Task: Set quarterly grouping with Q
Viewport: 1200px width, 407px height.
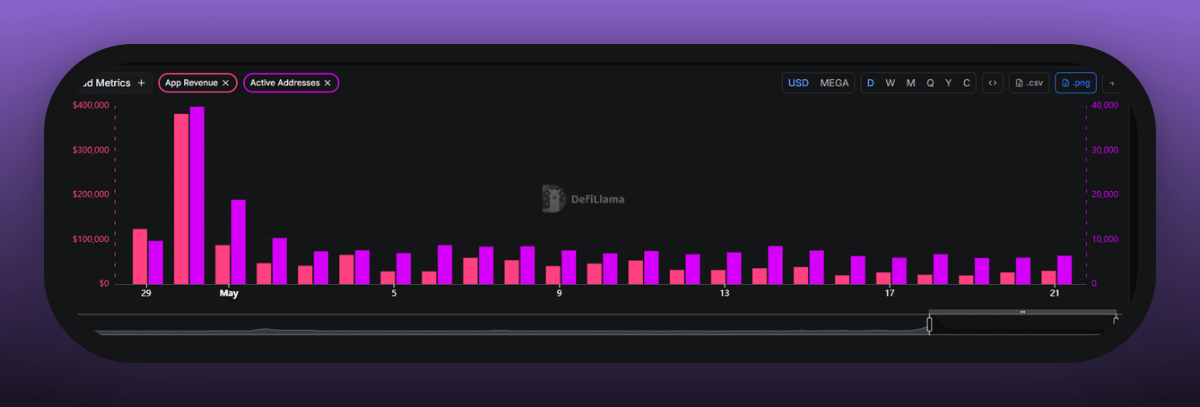Action: tap(930, 83)
